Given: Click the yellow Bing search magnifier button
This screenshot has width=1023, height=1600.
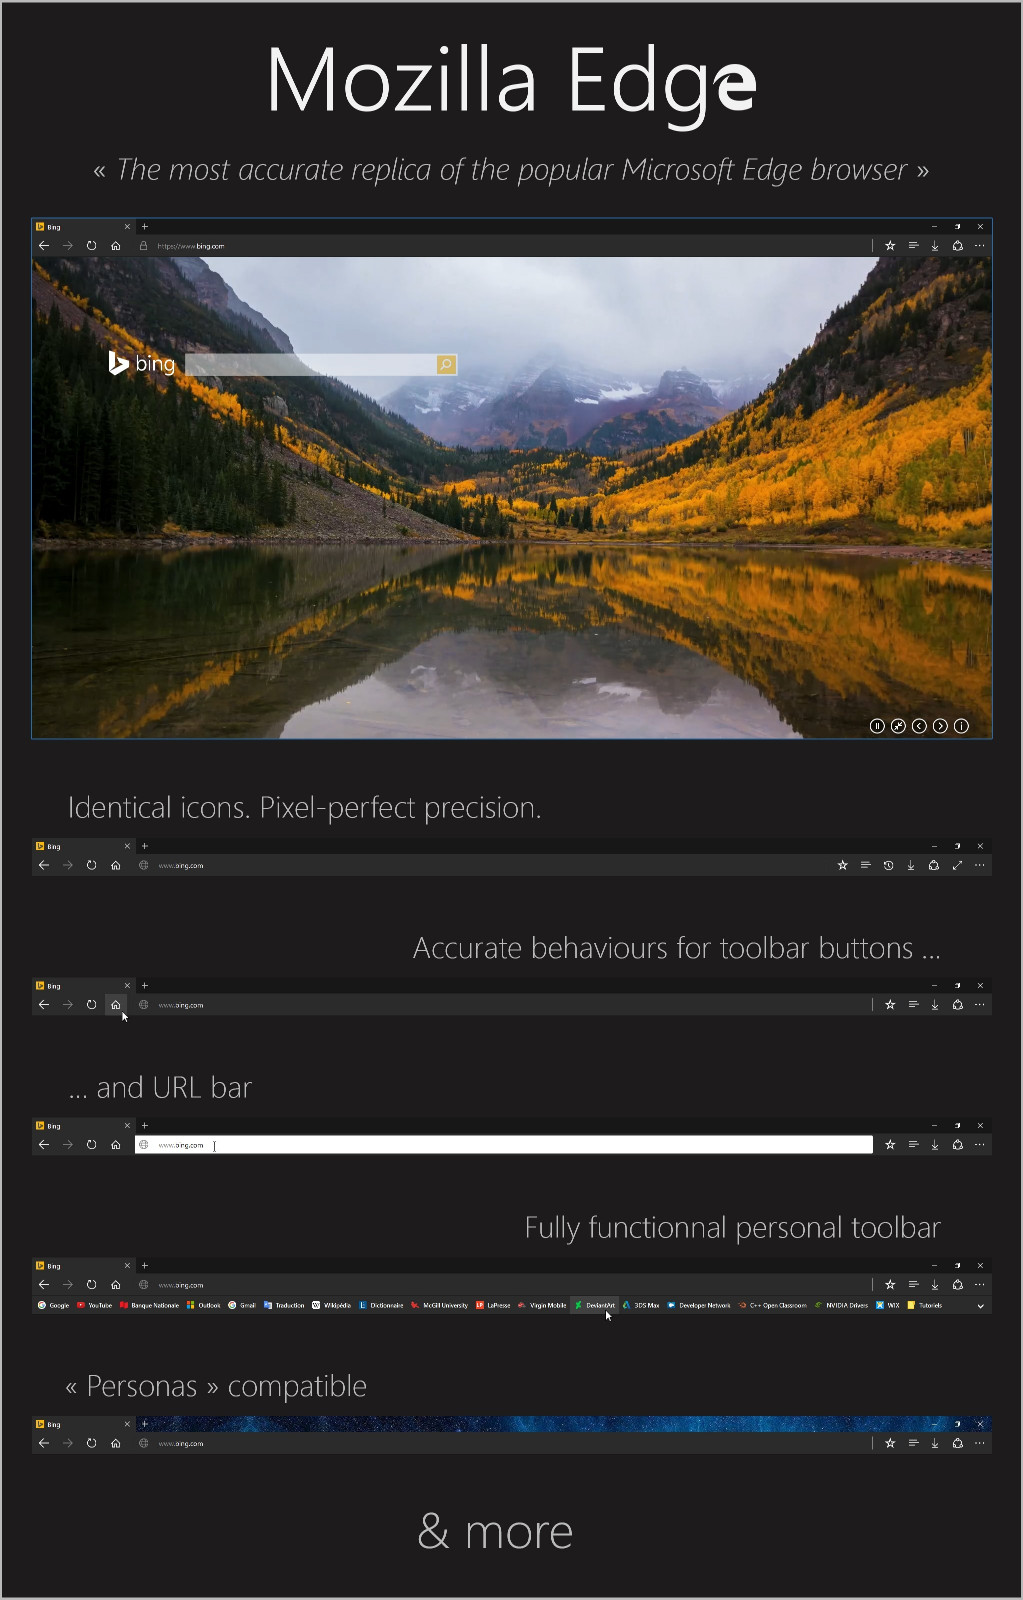Looking at the screenshot, I should (x=447, y=365).
